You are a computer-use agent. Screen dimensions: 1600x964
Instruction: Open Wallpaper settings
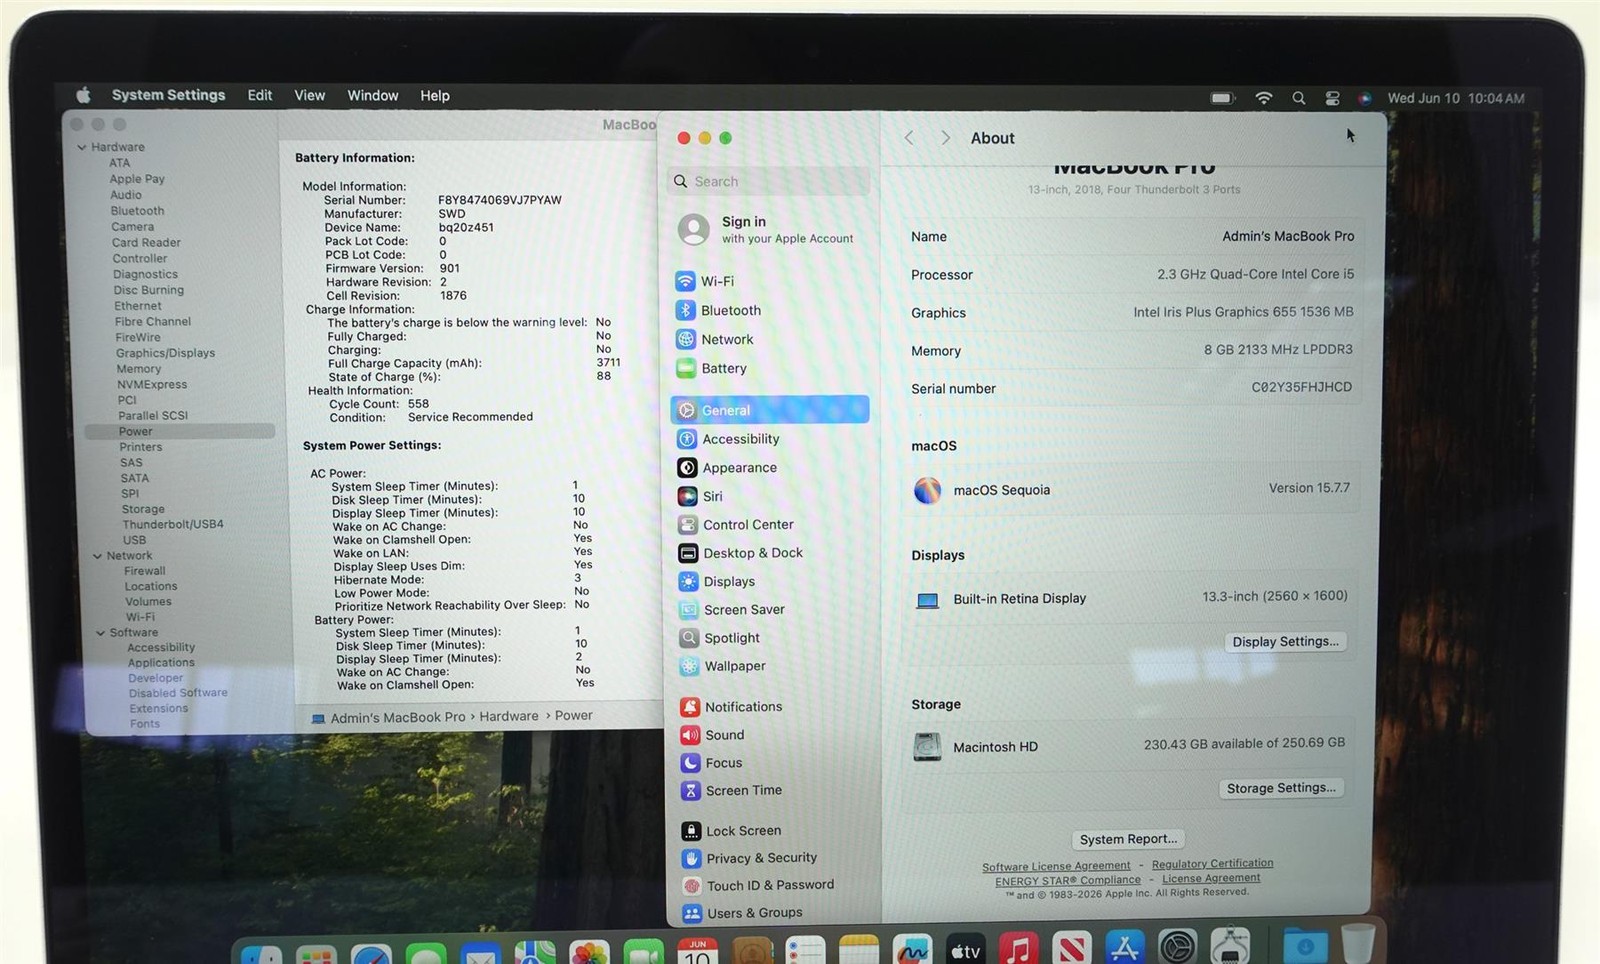click(x=724, y=666)
